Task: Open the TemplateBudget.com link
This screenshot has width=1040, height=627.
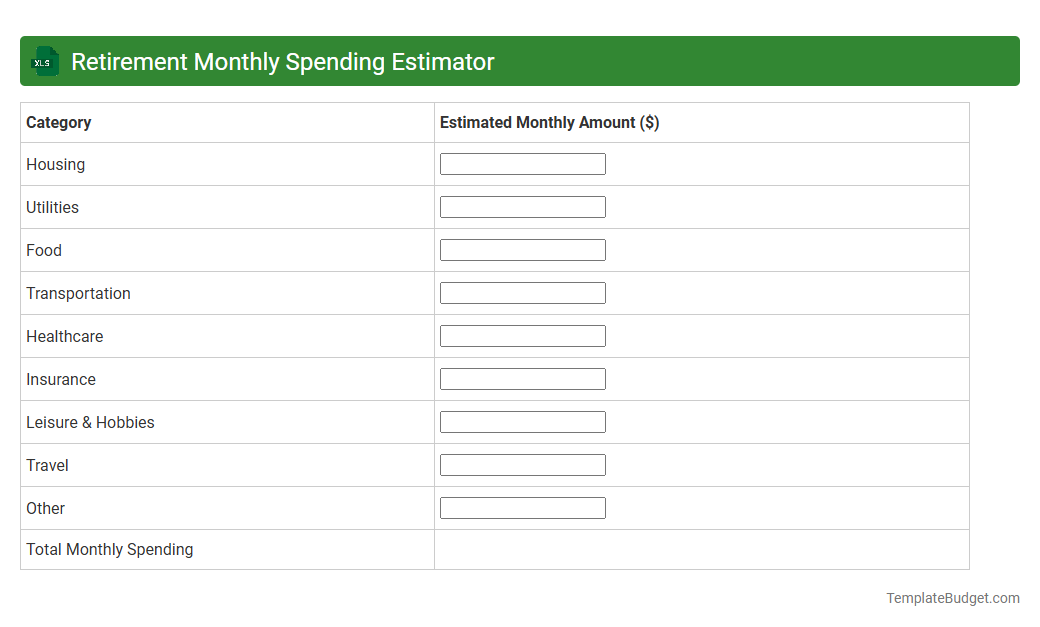Action: [952, 597]
